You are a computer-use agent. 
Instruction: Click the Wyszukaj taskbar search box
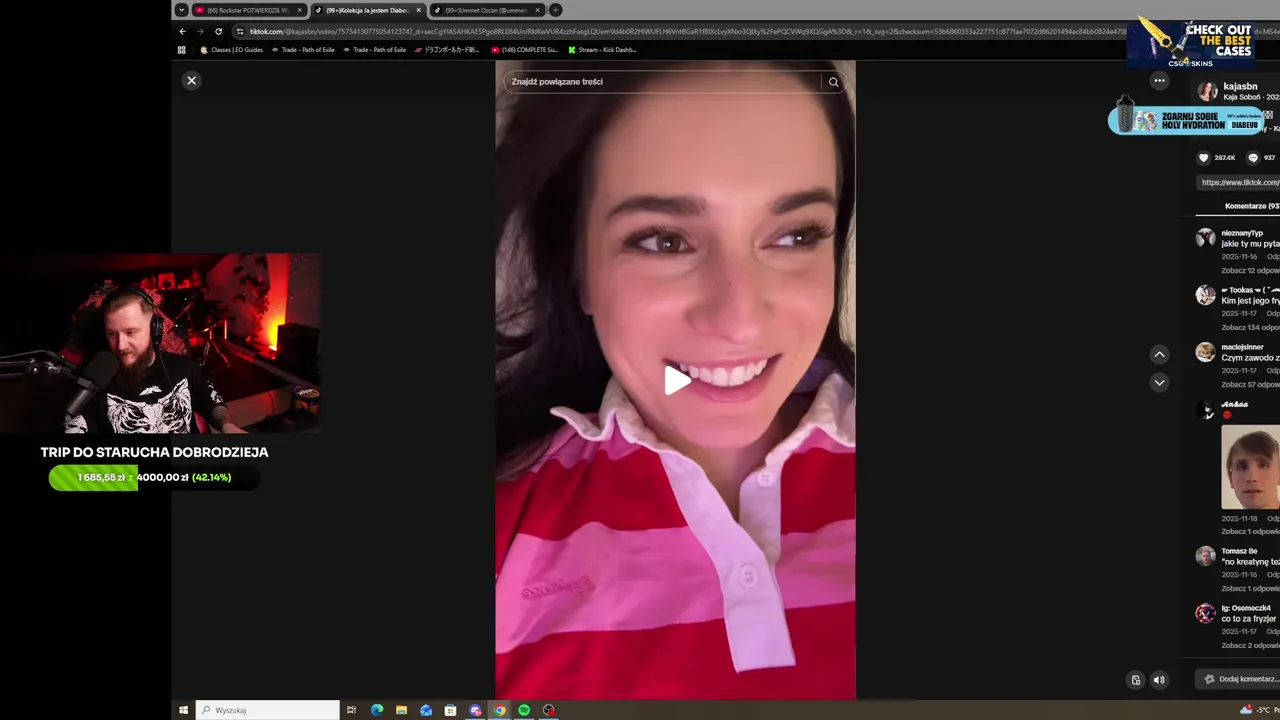267,710
